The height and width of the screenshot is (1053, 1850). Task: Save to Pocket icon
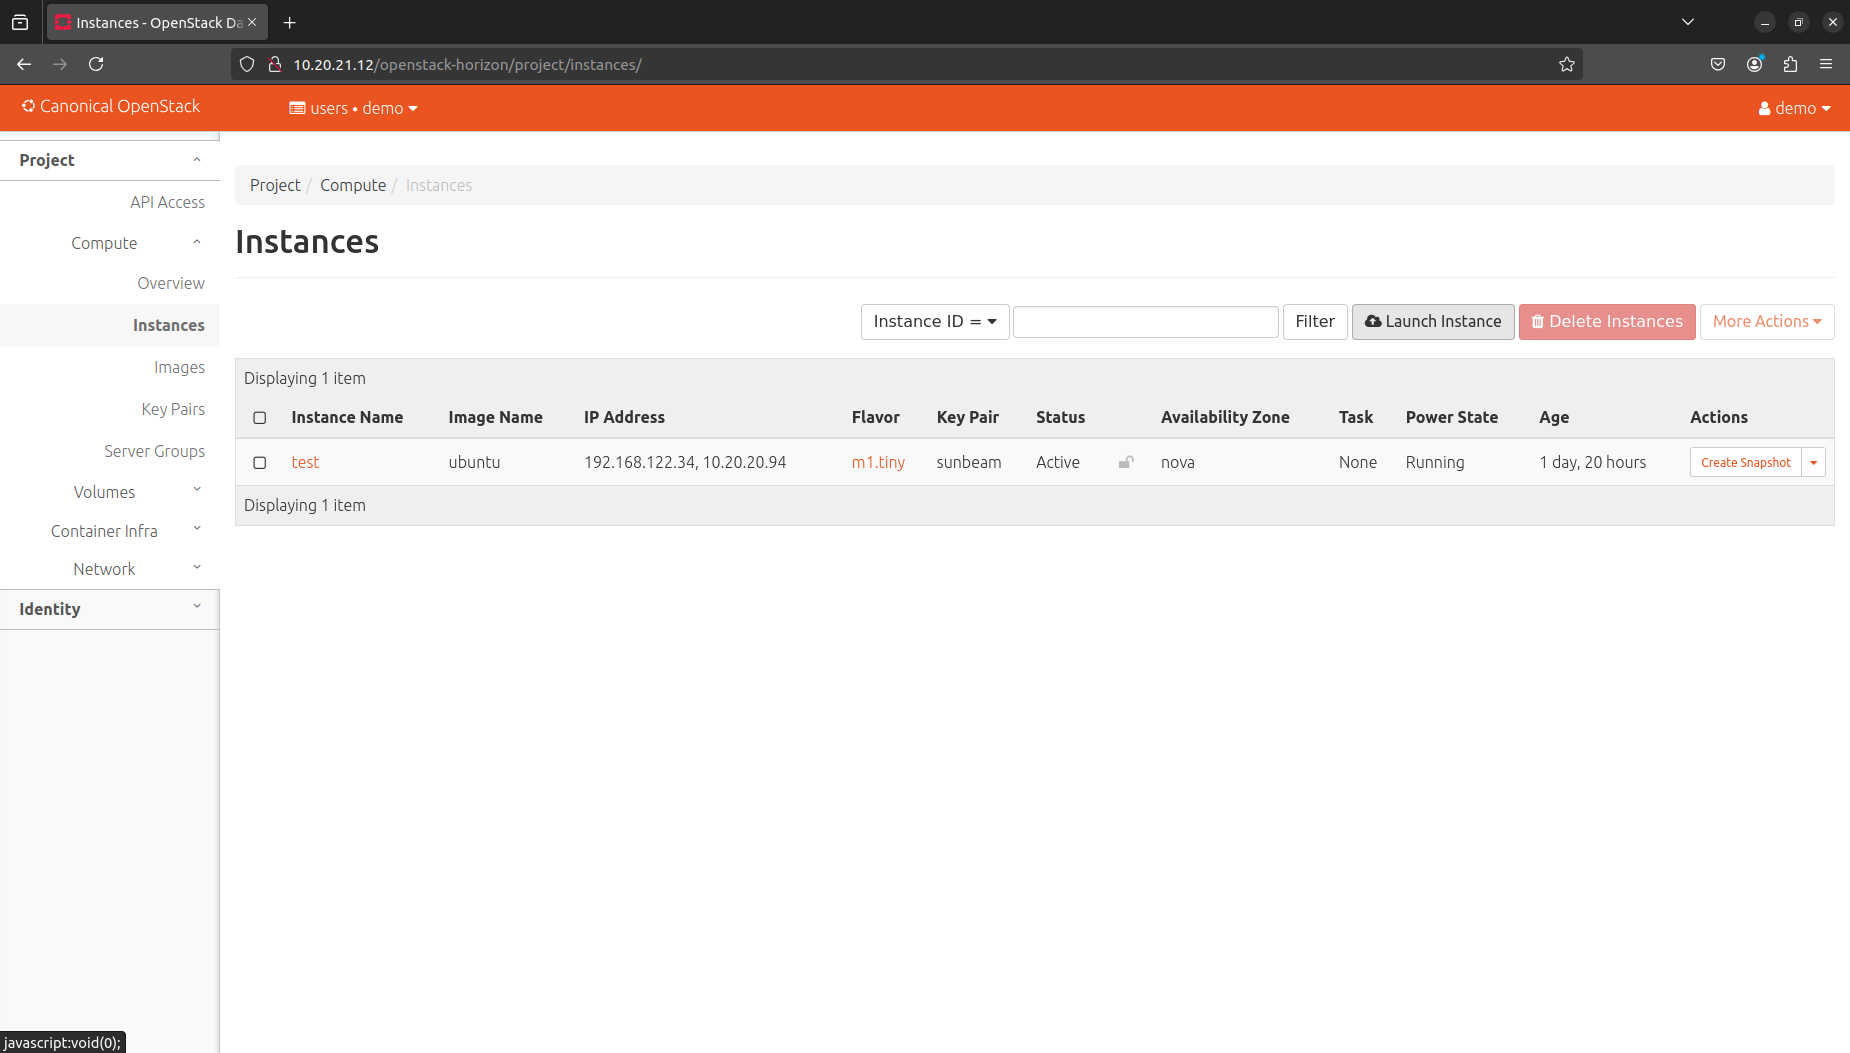point(1718,64)
